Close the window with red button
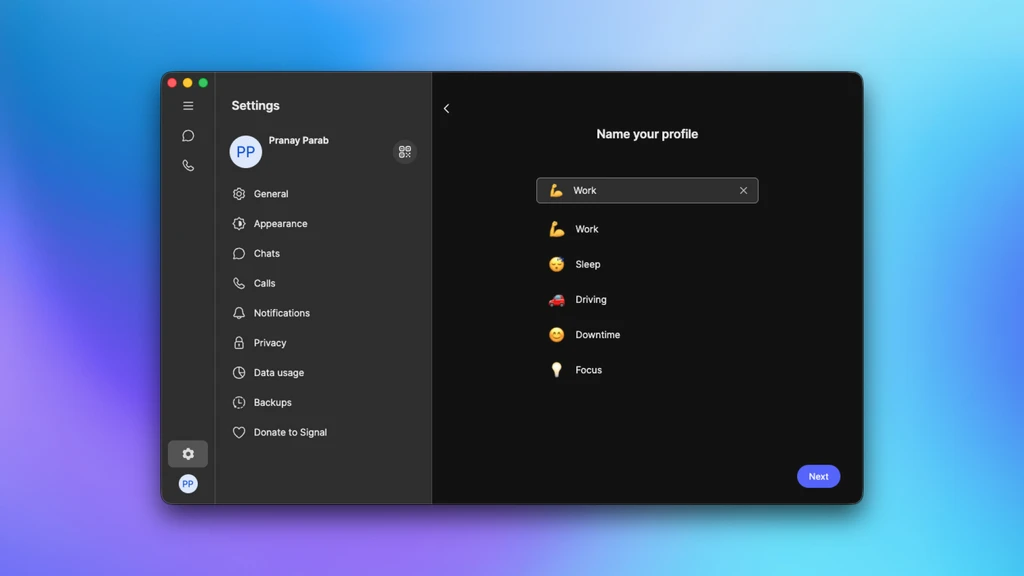1024x576 pixels. point(172,83)
